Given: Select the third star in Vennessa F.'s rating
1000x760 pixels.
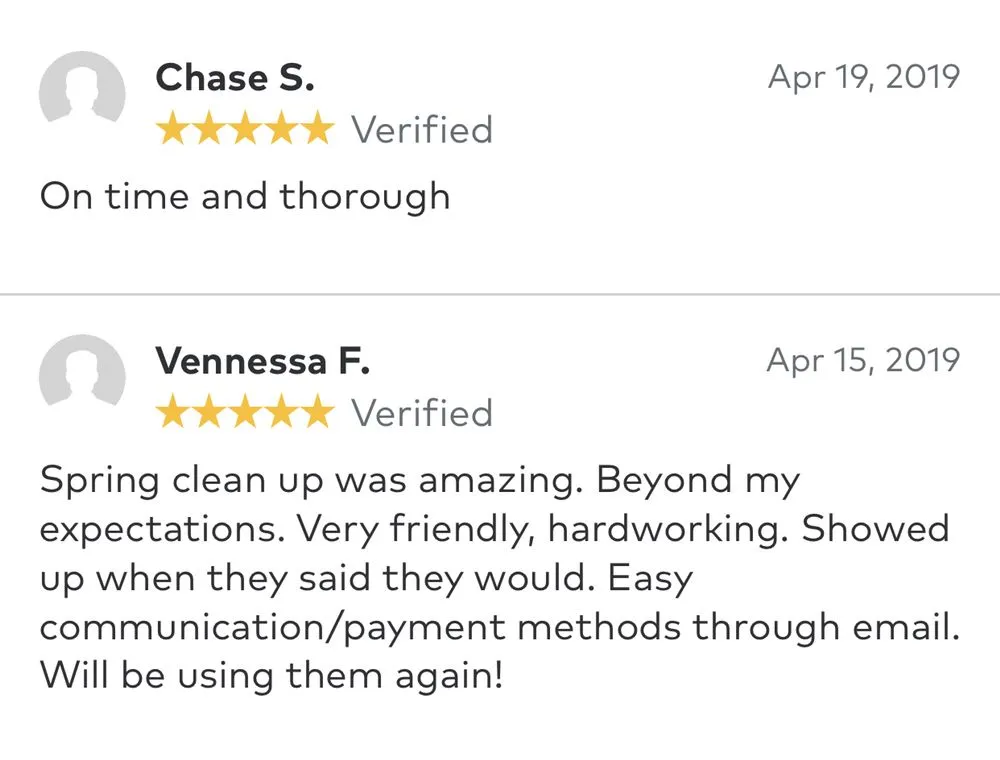Looking at the screenshot, I should (245, 412).
